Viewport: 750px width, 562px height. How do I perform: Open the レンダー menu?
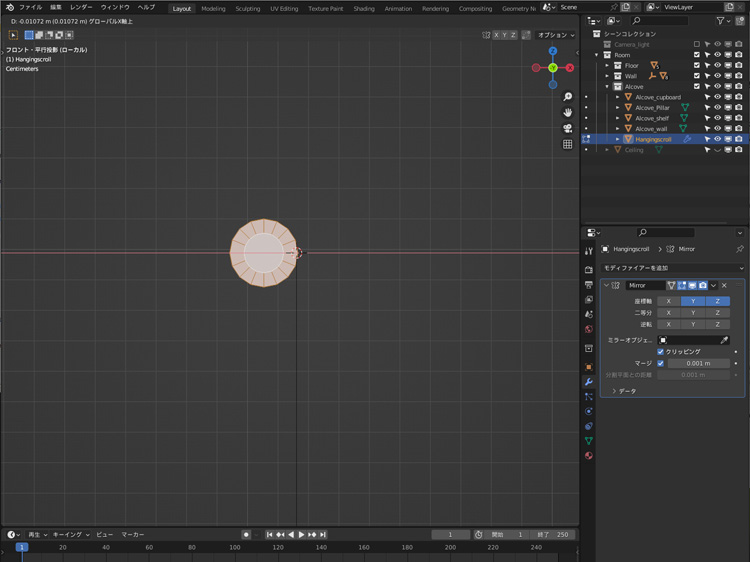pyautogui.click(x=81, y=7)
